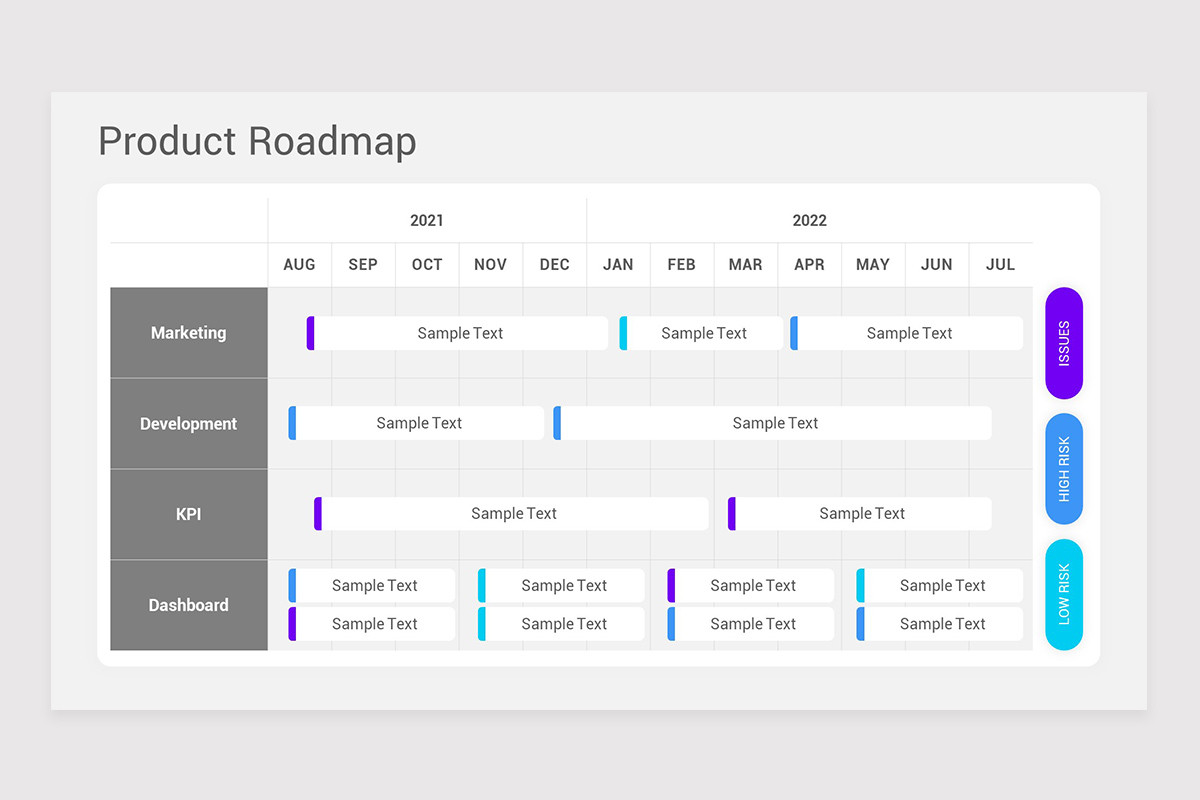Click the blue marker beside Marketing's April bar
The image size is (1200, 800).
(x=792, y=333)
